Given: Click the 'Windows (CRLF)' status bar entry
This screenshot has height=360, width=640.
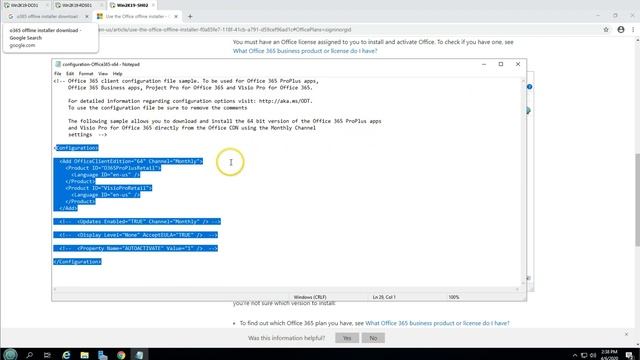Looking at the screenshot, I should tap(310, 297).
